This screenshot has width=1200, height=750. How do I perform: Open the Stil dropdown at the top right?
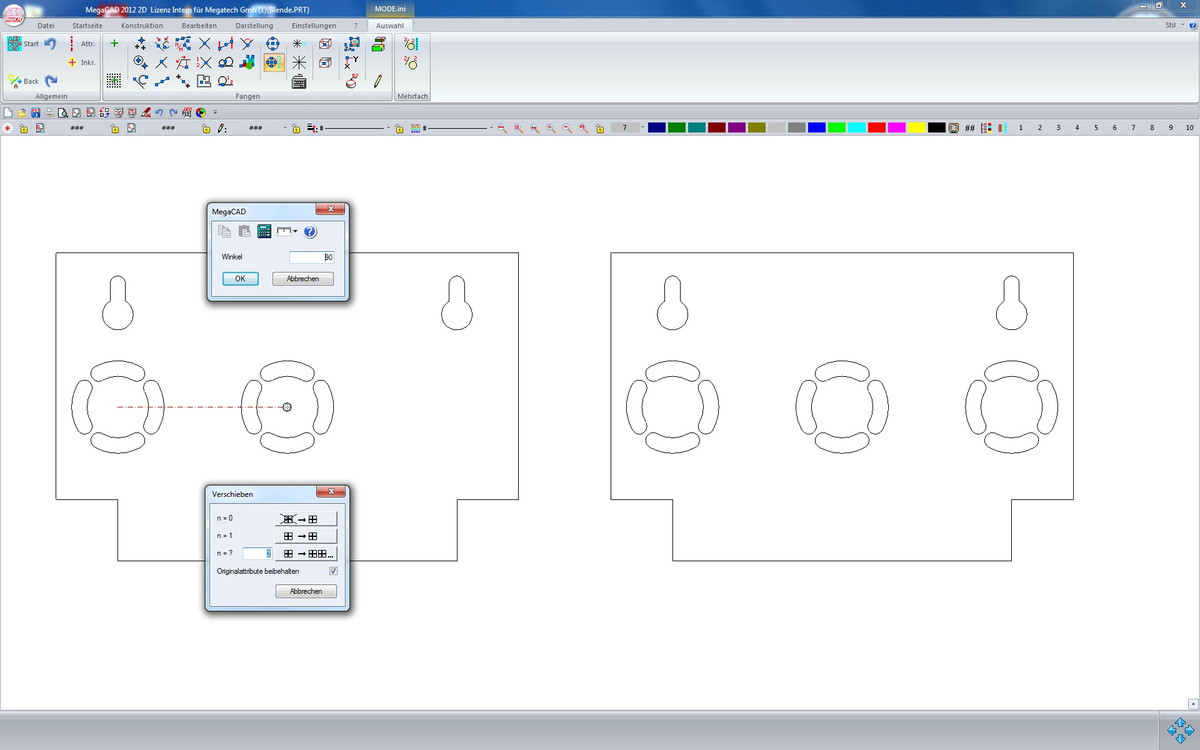1172,25
